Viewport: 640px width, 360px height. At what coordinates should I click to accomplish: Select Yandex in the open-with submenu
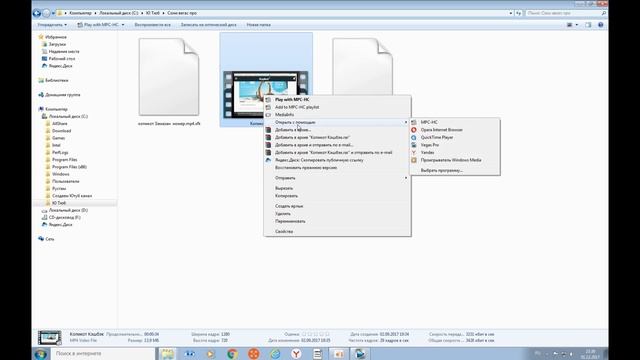[x=427, y=152]
